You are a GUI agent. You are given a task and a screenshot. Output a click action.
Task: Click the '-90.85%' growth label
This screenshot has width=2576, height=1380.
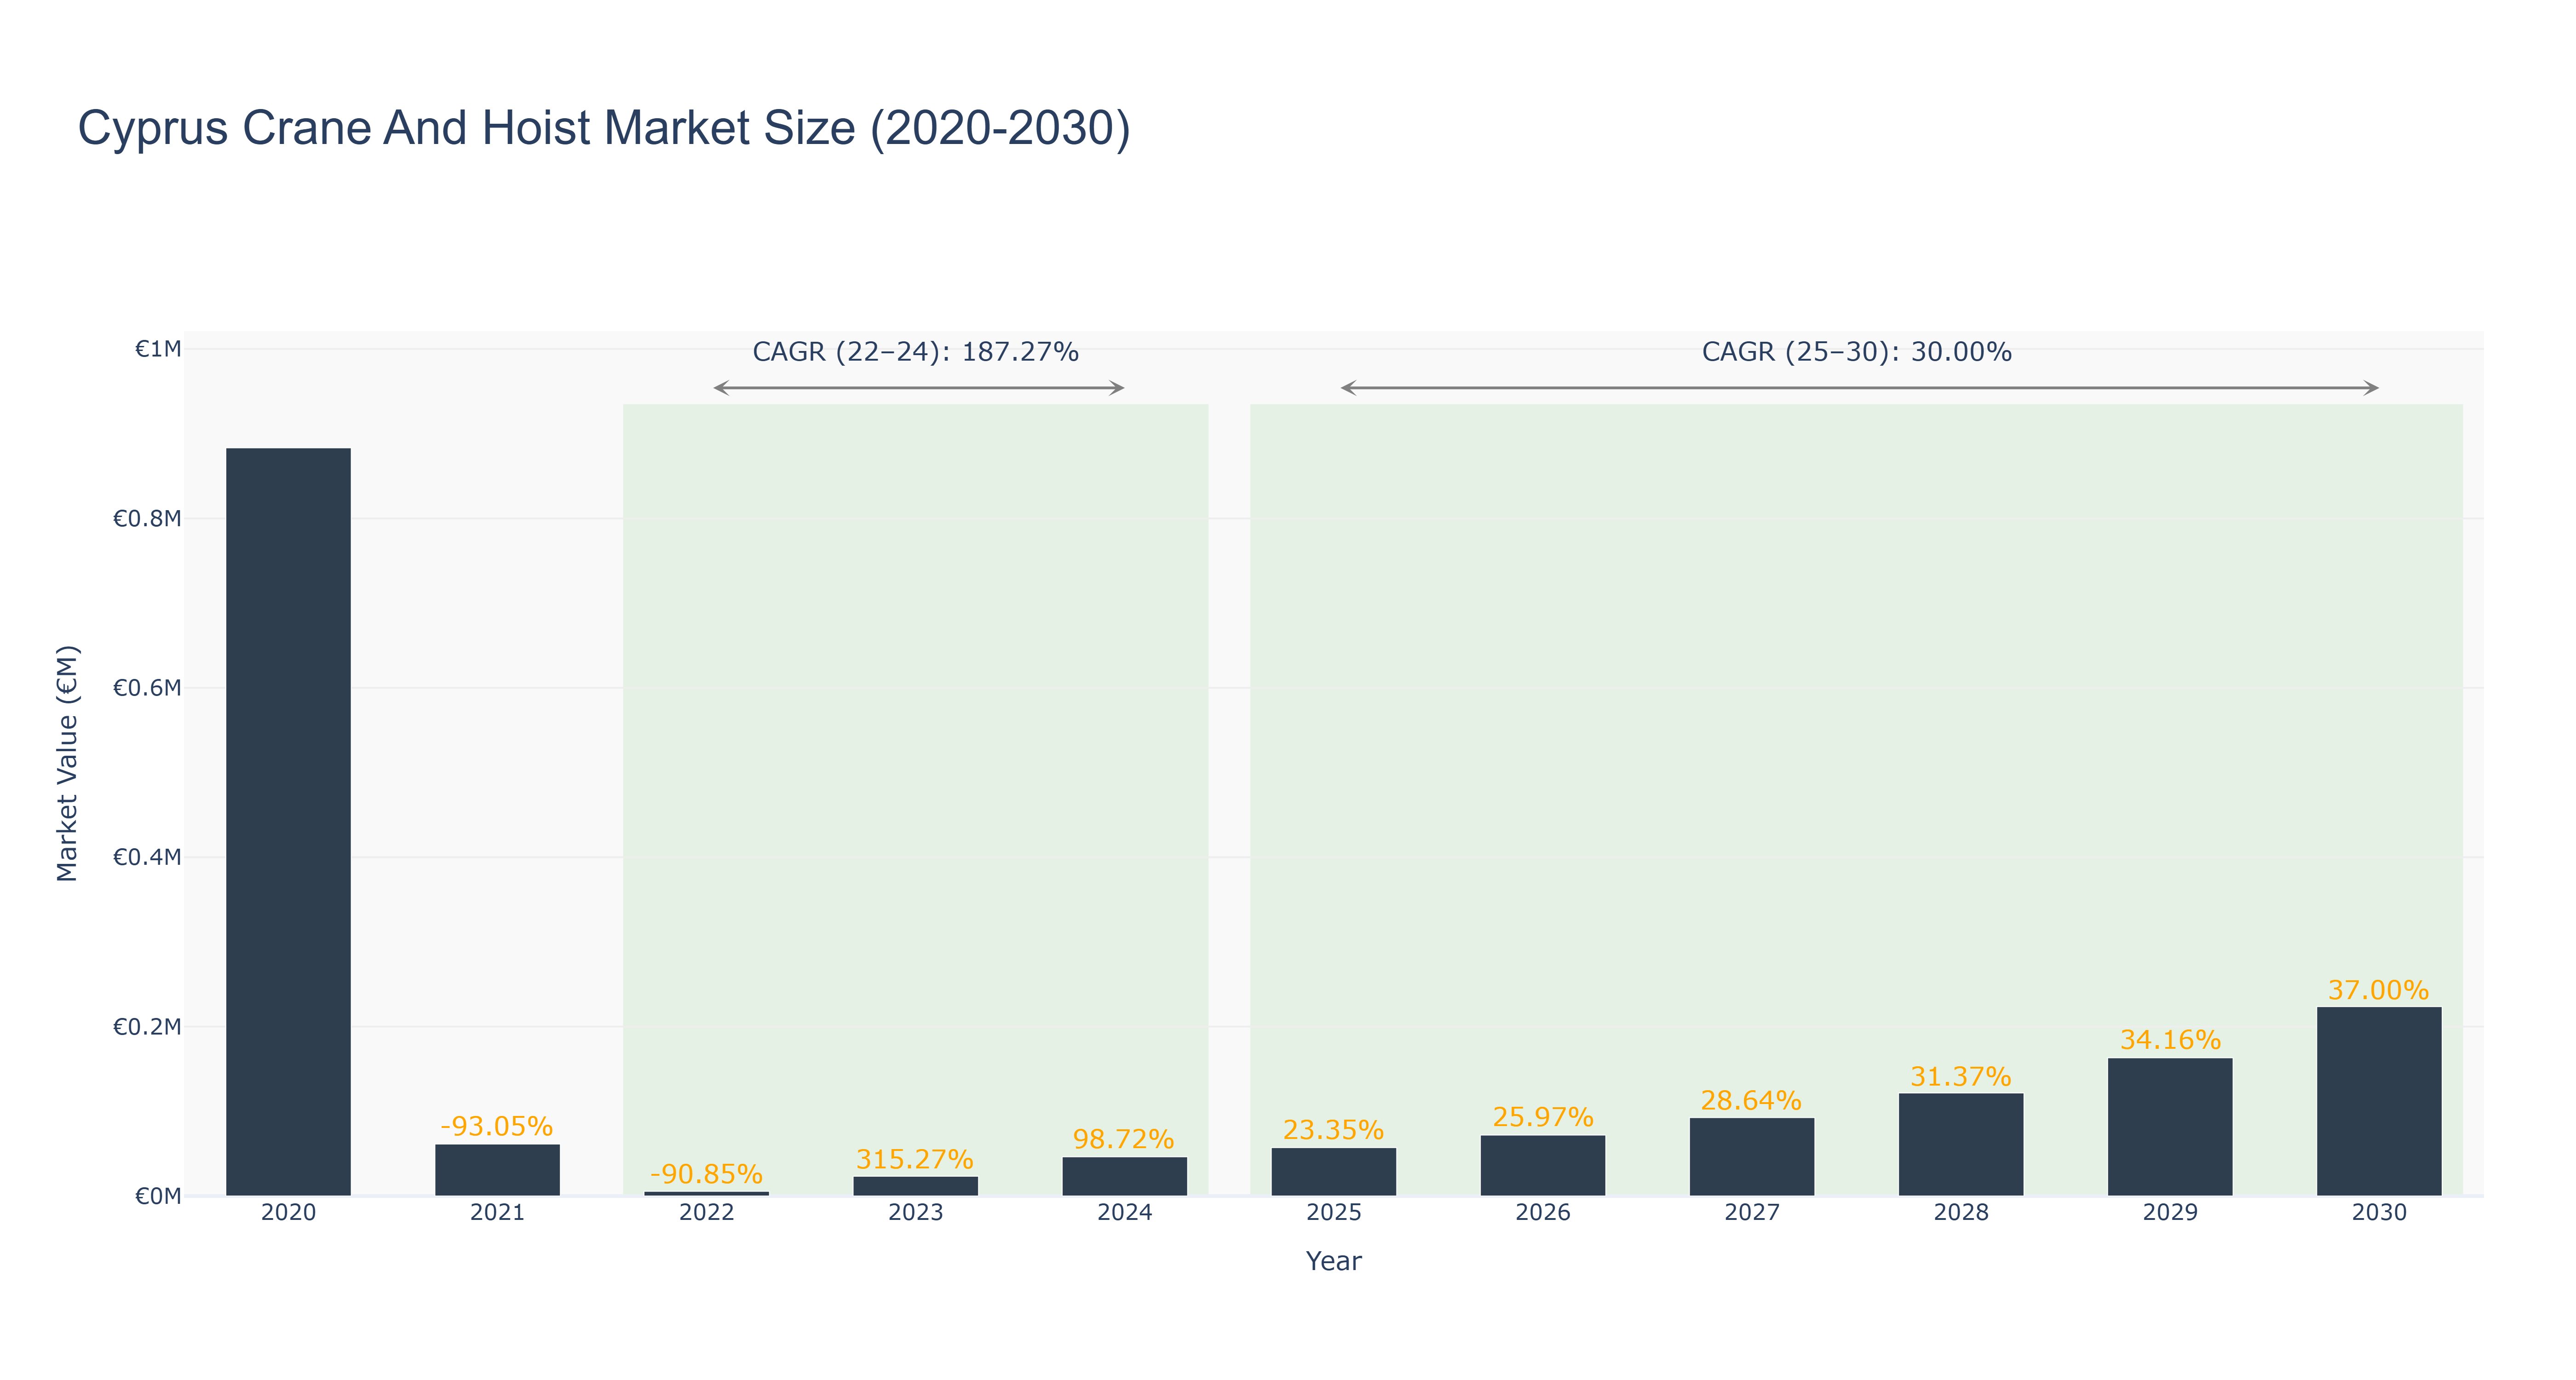(x=707, y=1174)
